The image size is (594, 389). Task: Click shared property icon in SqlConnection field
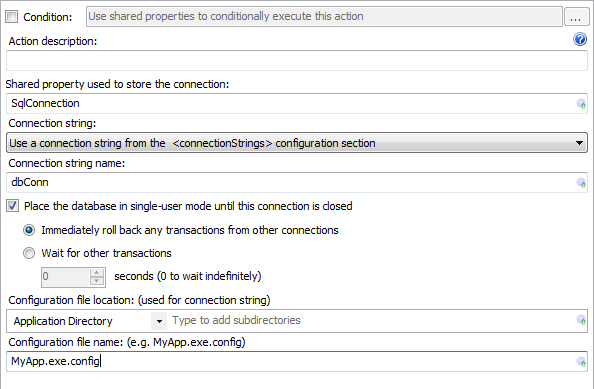pos(581,104)
